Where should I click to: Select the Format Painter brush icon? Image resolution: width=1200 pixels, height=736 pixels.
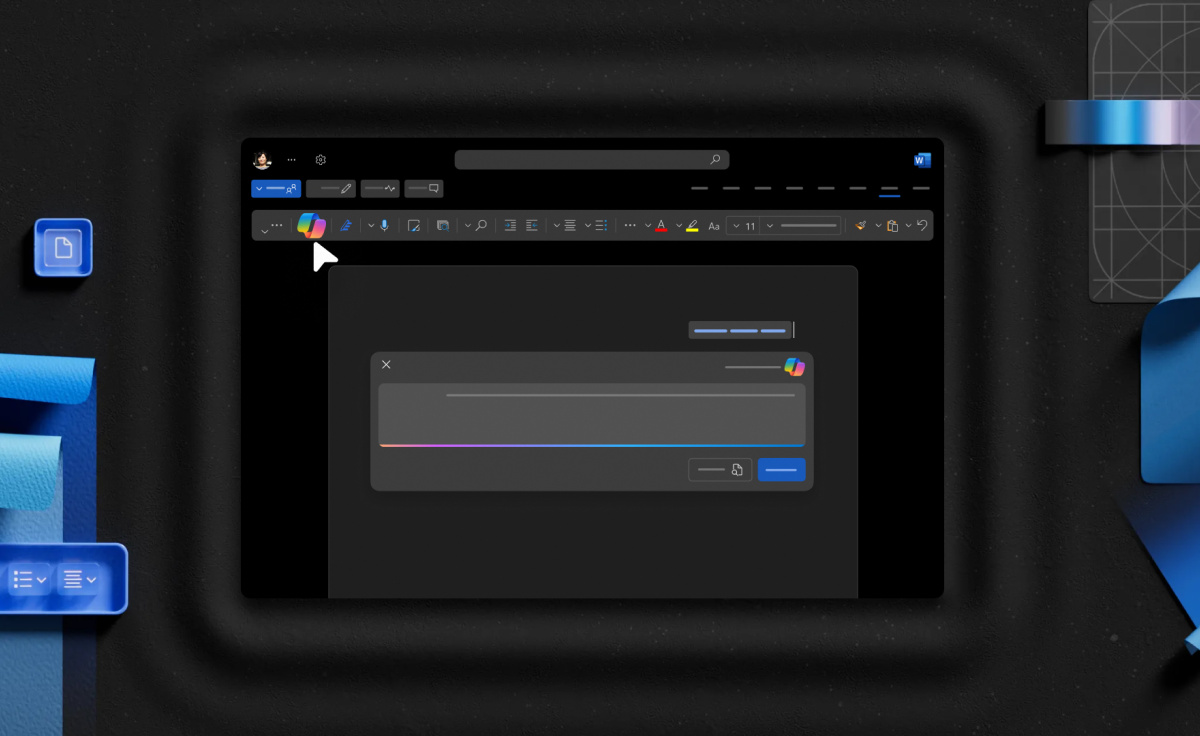pyautogui.click(x=860, y=226)
